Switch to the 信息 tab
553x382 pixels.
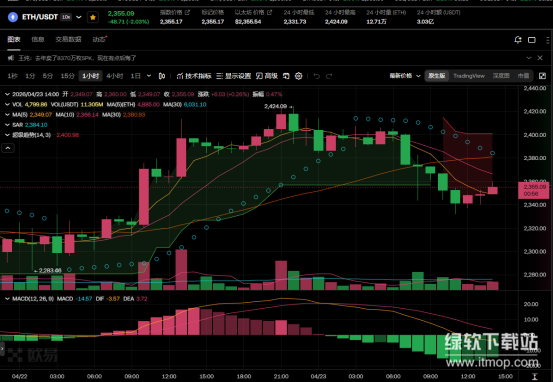[38, 39]
